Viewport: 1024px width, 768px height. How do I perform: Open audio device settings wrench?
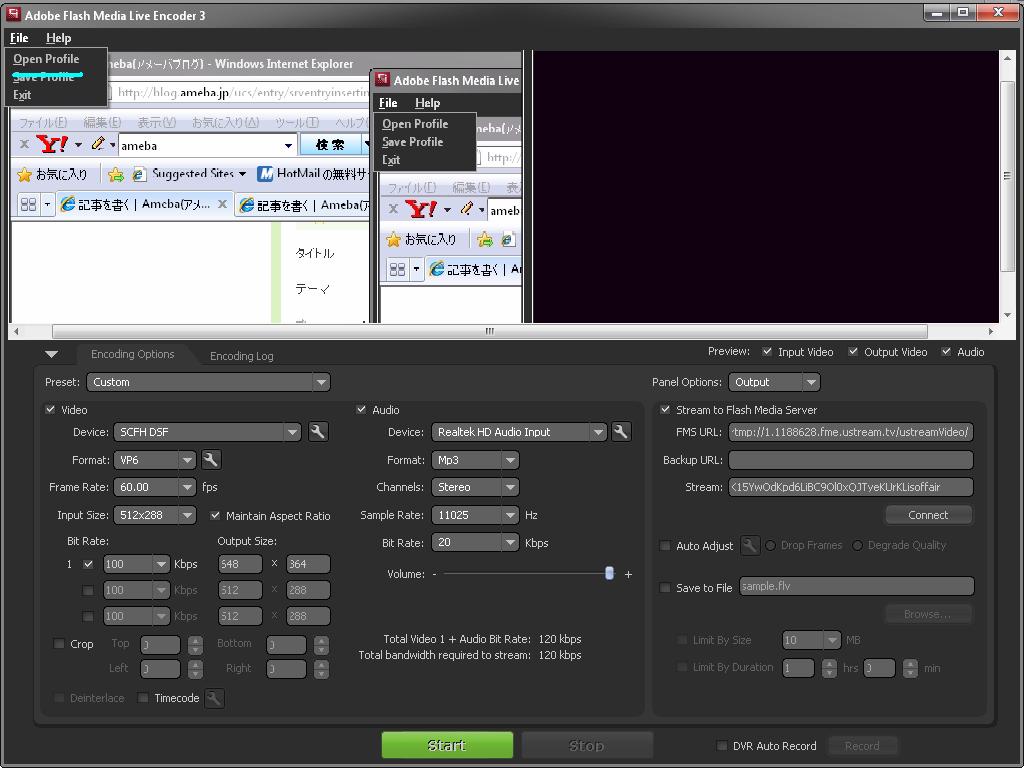point(621,432)
